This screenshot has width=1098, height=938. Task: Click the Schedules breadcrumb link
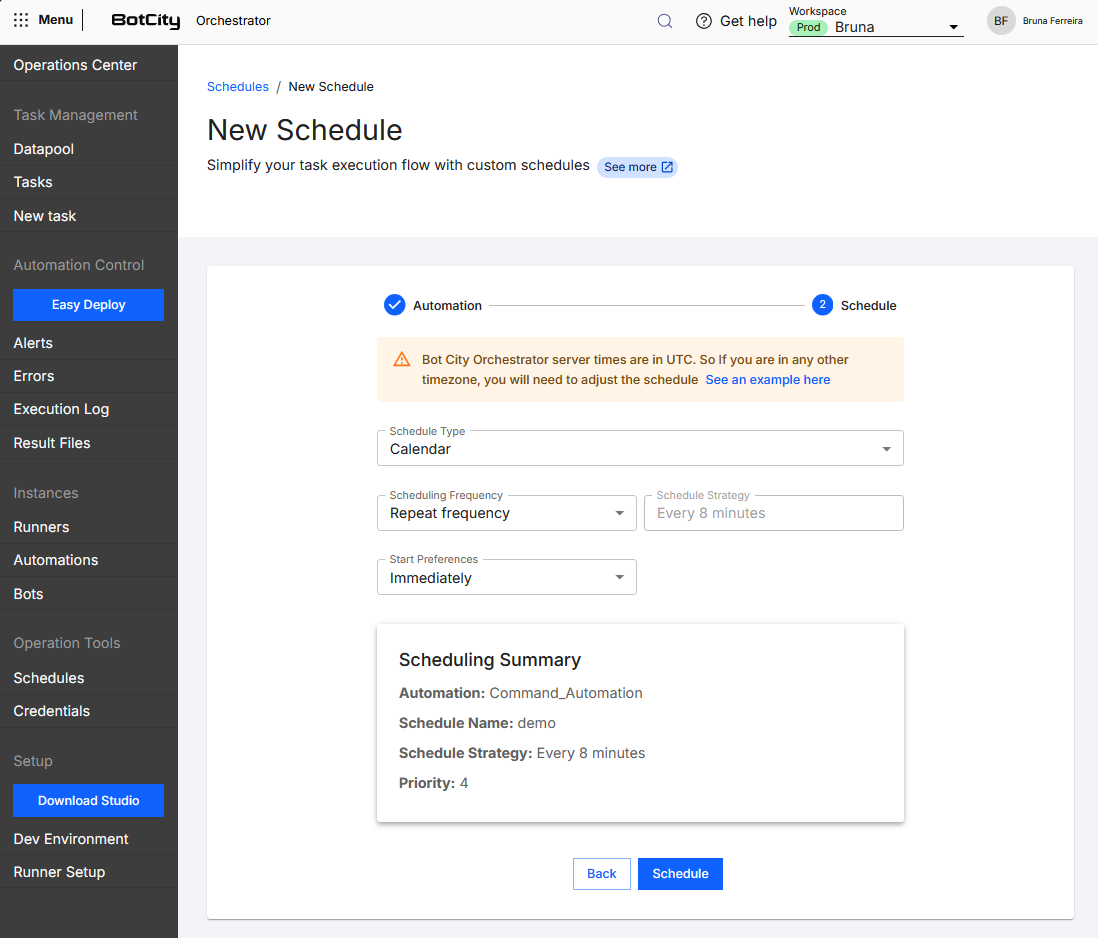coord(237,87)
